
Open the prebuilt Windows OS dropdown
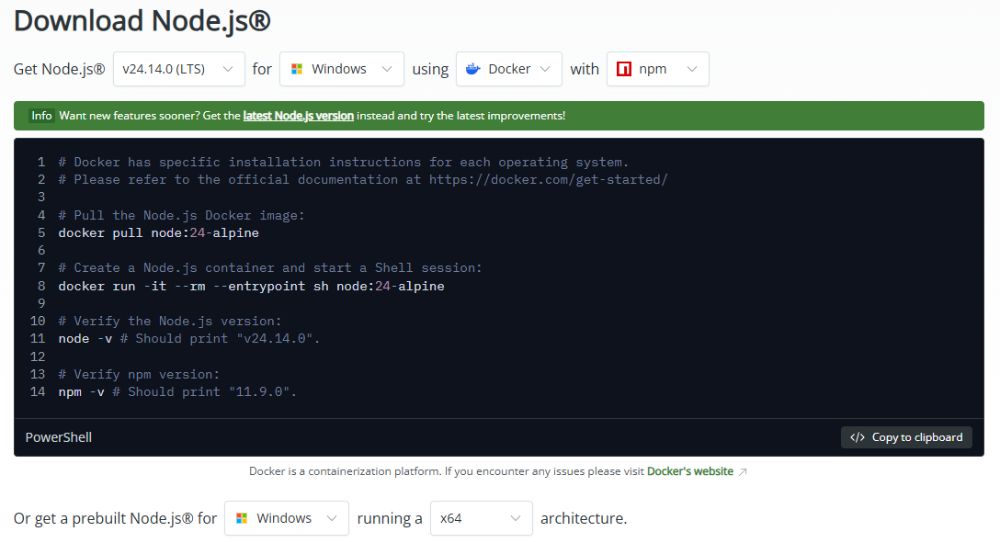286,518
